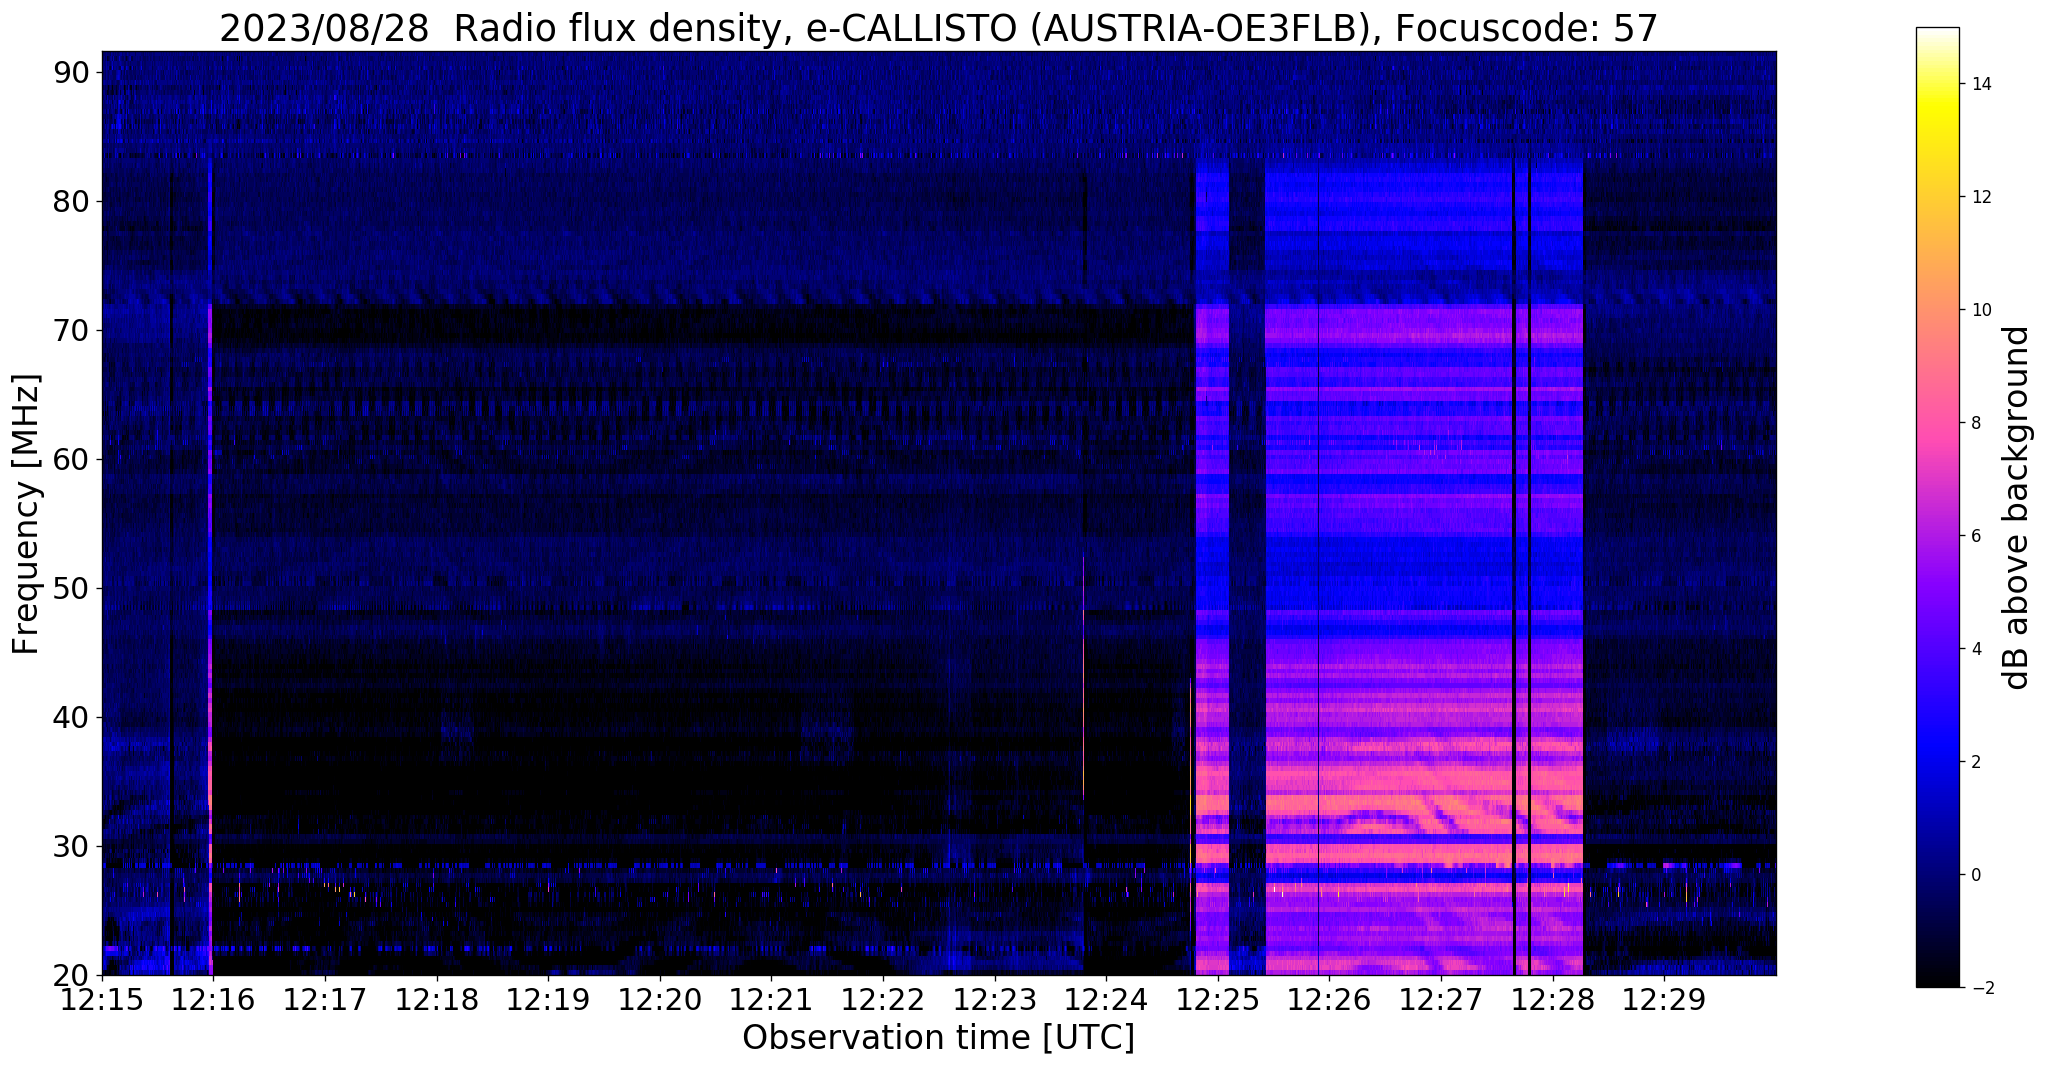Click the colorbar tick value 10
This screenshot has height=1067, width=2047.
(1980, 310)
